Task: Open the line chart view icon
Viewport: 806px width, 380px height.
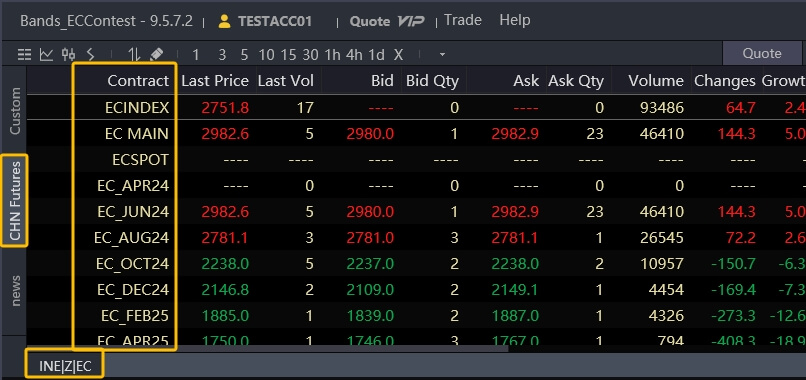Action: [x=47, y=54]
